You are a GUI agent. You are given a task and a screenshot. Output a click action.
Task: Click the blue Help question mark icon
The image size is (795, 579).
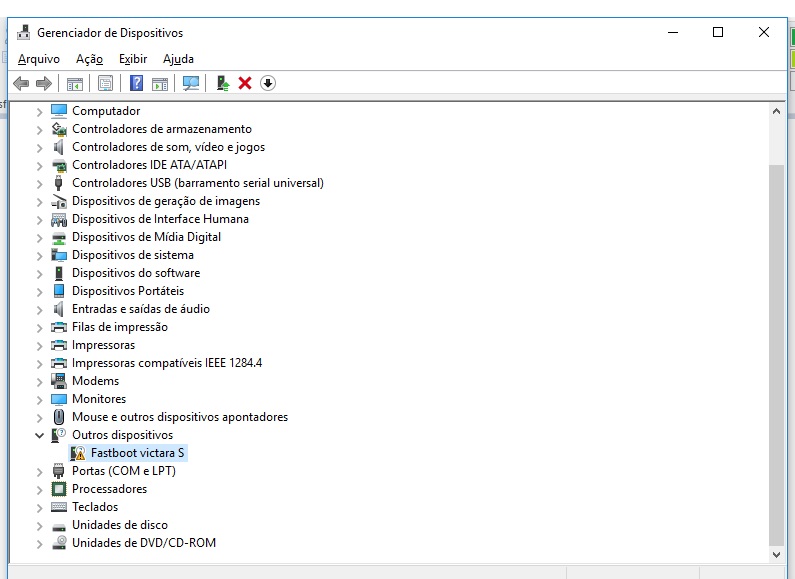(x=136, y=83)
